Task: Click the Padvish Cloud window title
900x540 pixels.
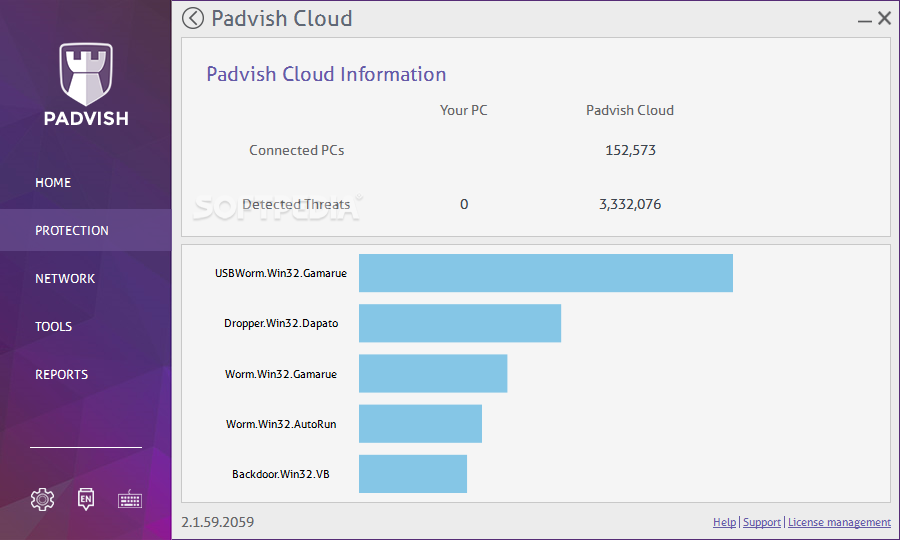Action: [282, 18]
